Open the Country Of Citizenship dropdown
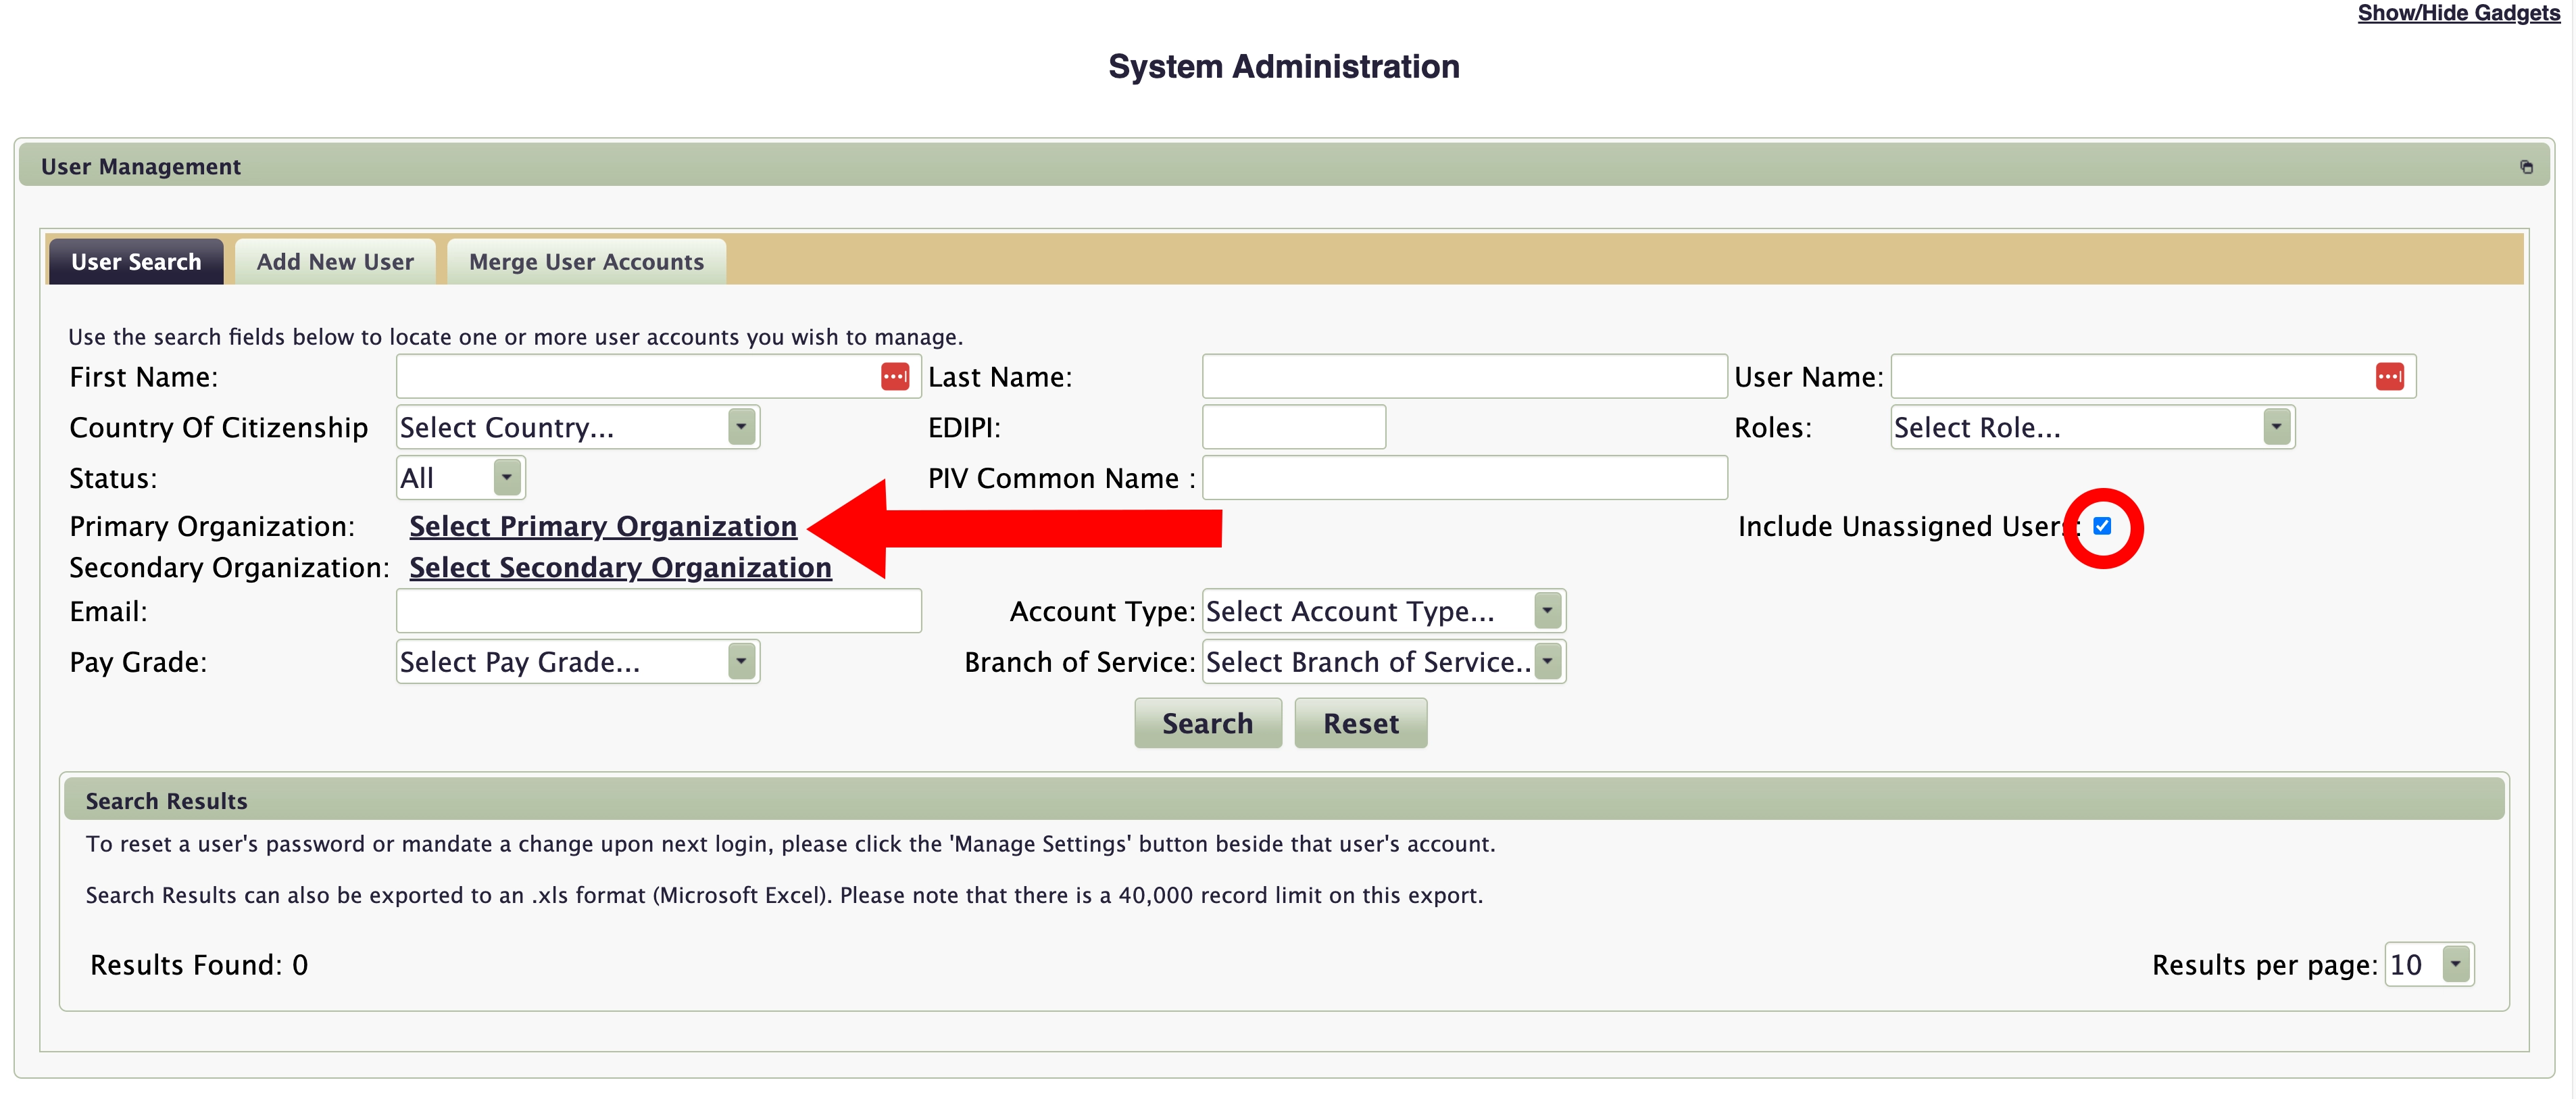 pyautogui.click(x=577, y=427)
